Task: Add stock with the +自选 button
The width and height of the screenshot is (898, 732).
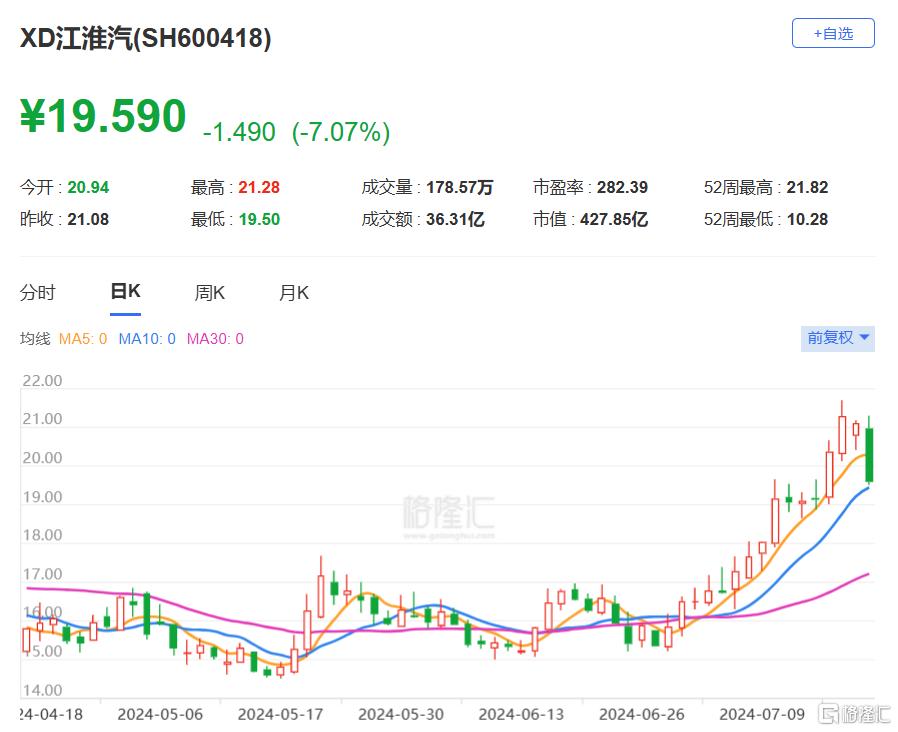Action: pos(833,33)
